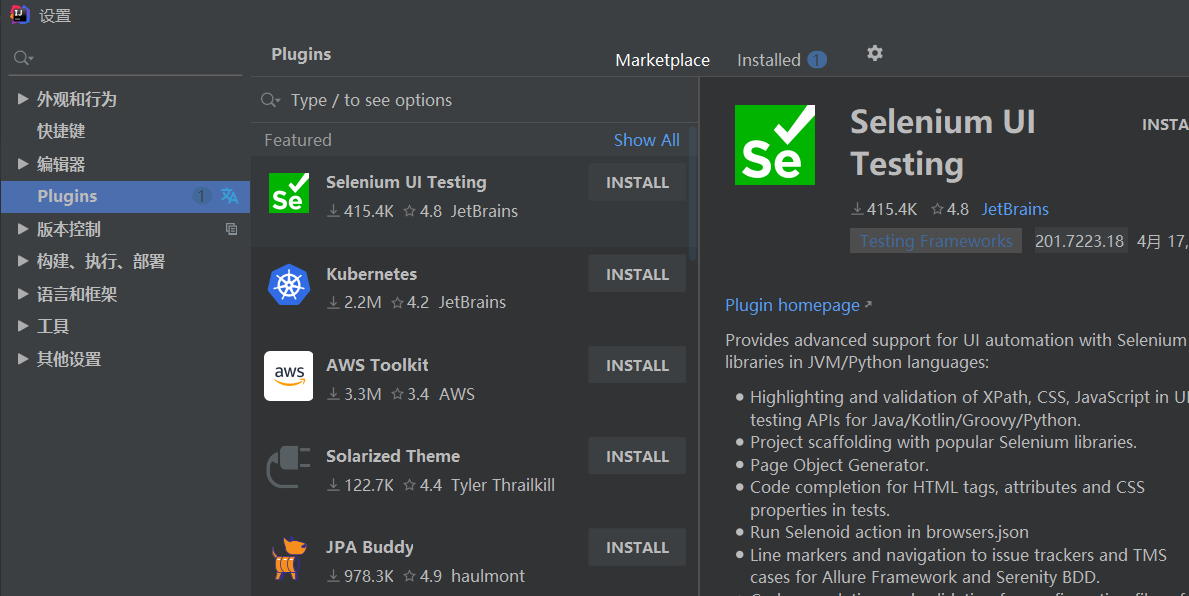Viewport: 1189px width, 596px height.
Task: Click the translation icon beside Plugins
Action: pyautogui.click(x=230, y=196)
